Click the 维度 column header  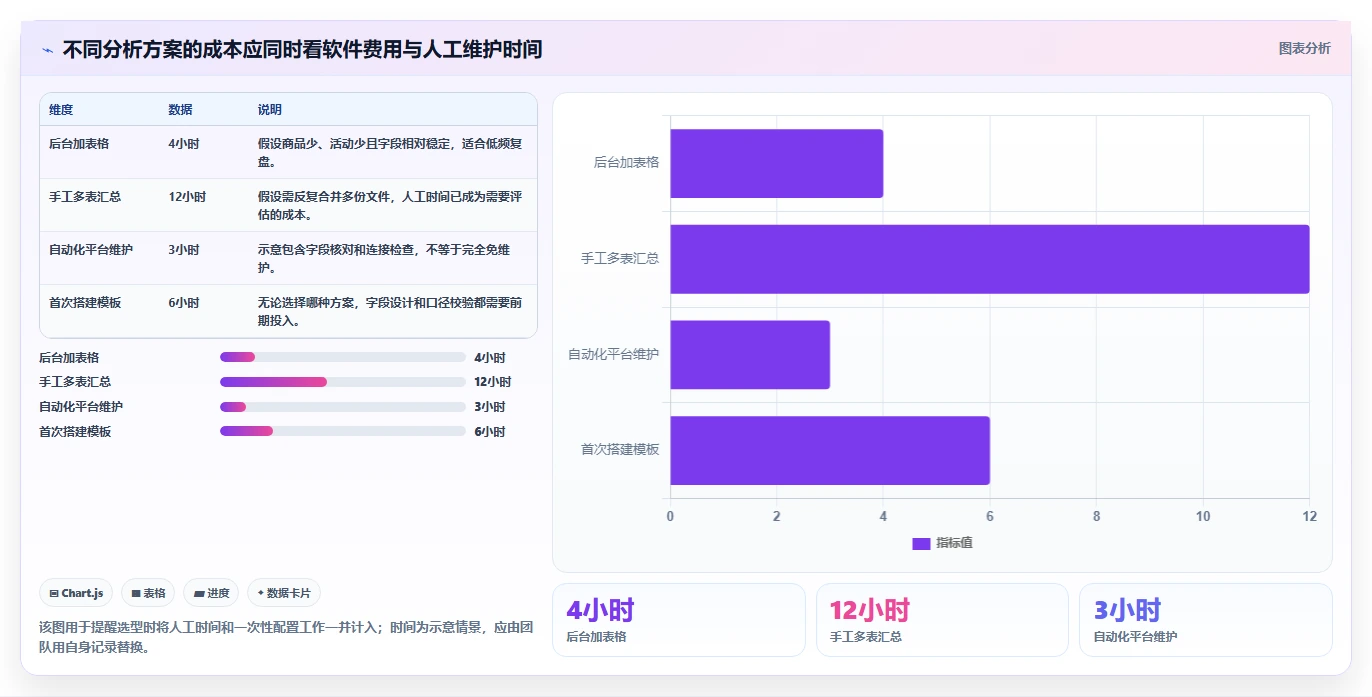point(61,110)
